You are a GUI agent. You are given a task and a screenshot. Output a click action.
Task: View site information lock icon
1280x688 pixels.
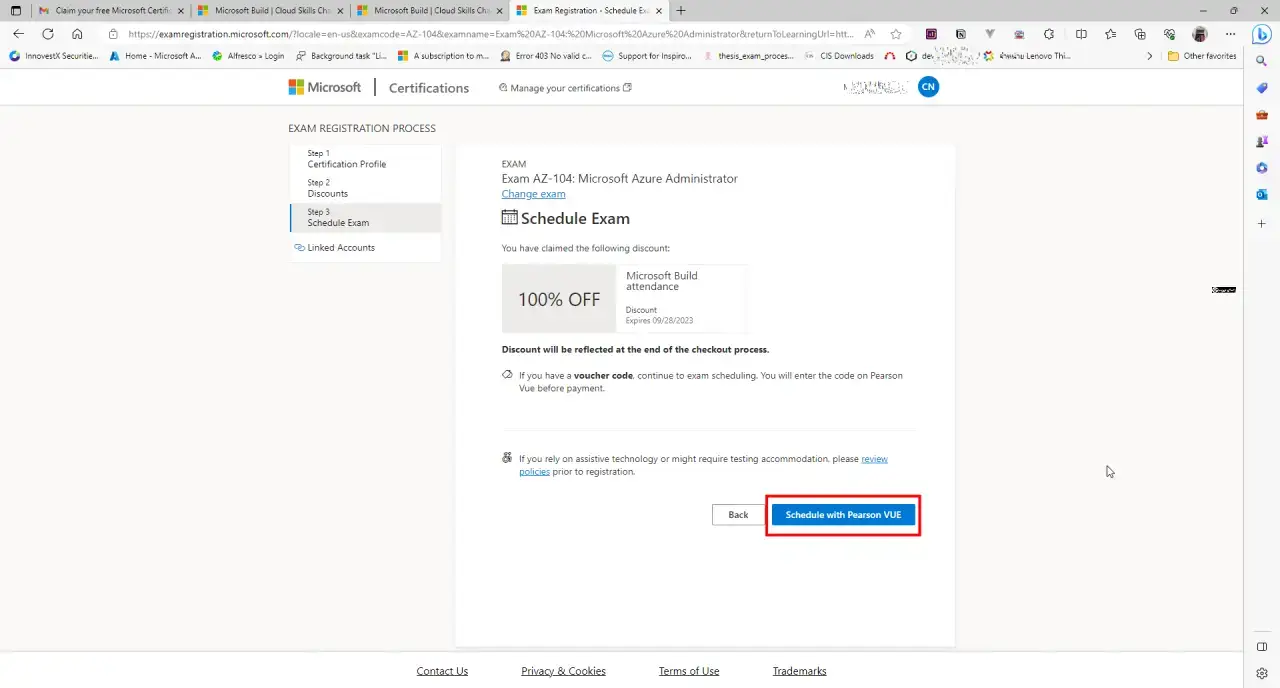113,34
